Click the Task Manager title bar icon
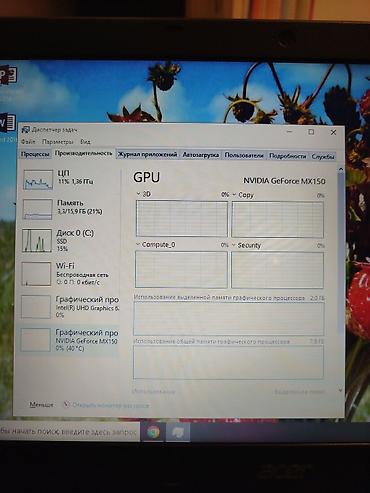 tap(26, 130)
